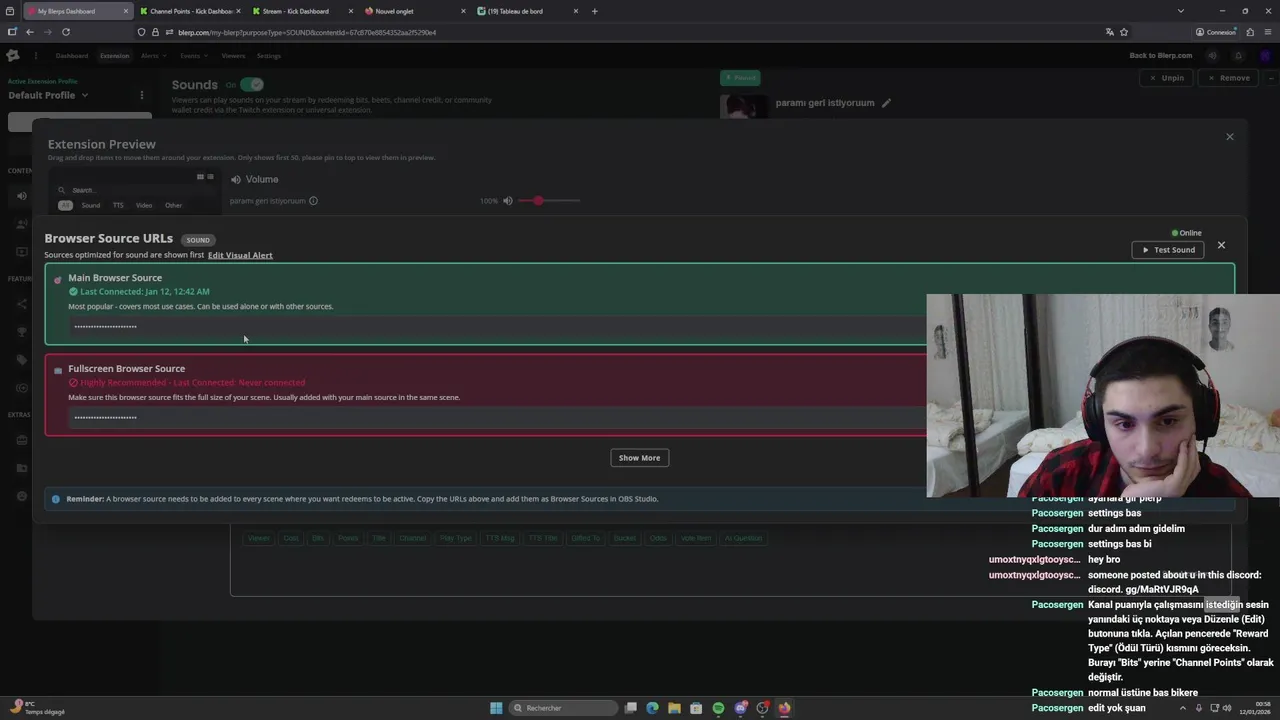Image resolution: width=1280 pixels, height=720 pixels.
Task: Click the taskbar Rechercher search box
Action: (563, 708)
